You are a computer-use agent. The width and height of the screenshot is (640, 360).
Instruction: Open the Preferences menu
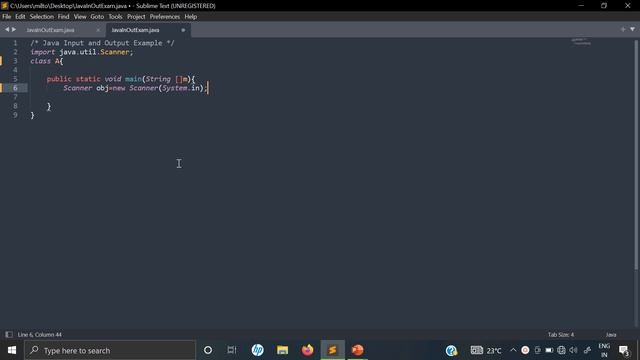coord(164,17)
